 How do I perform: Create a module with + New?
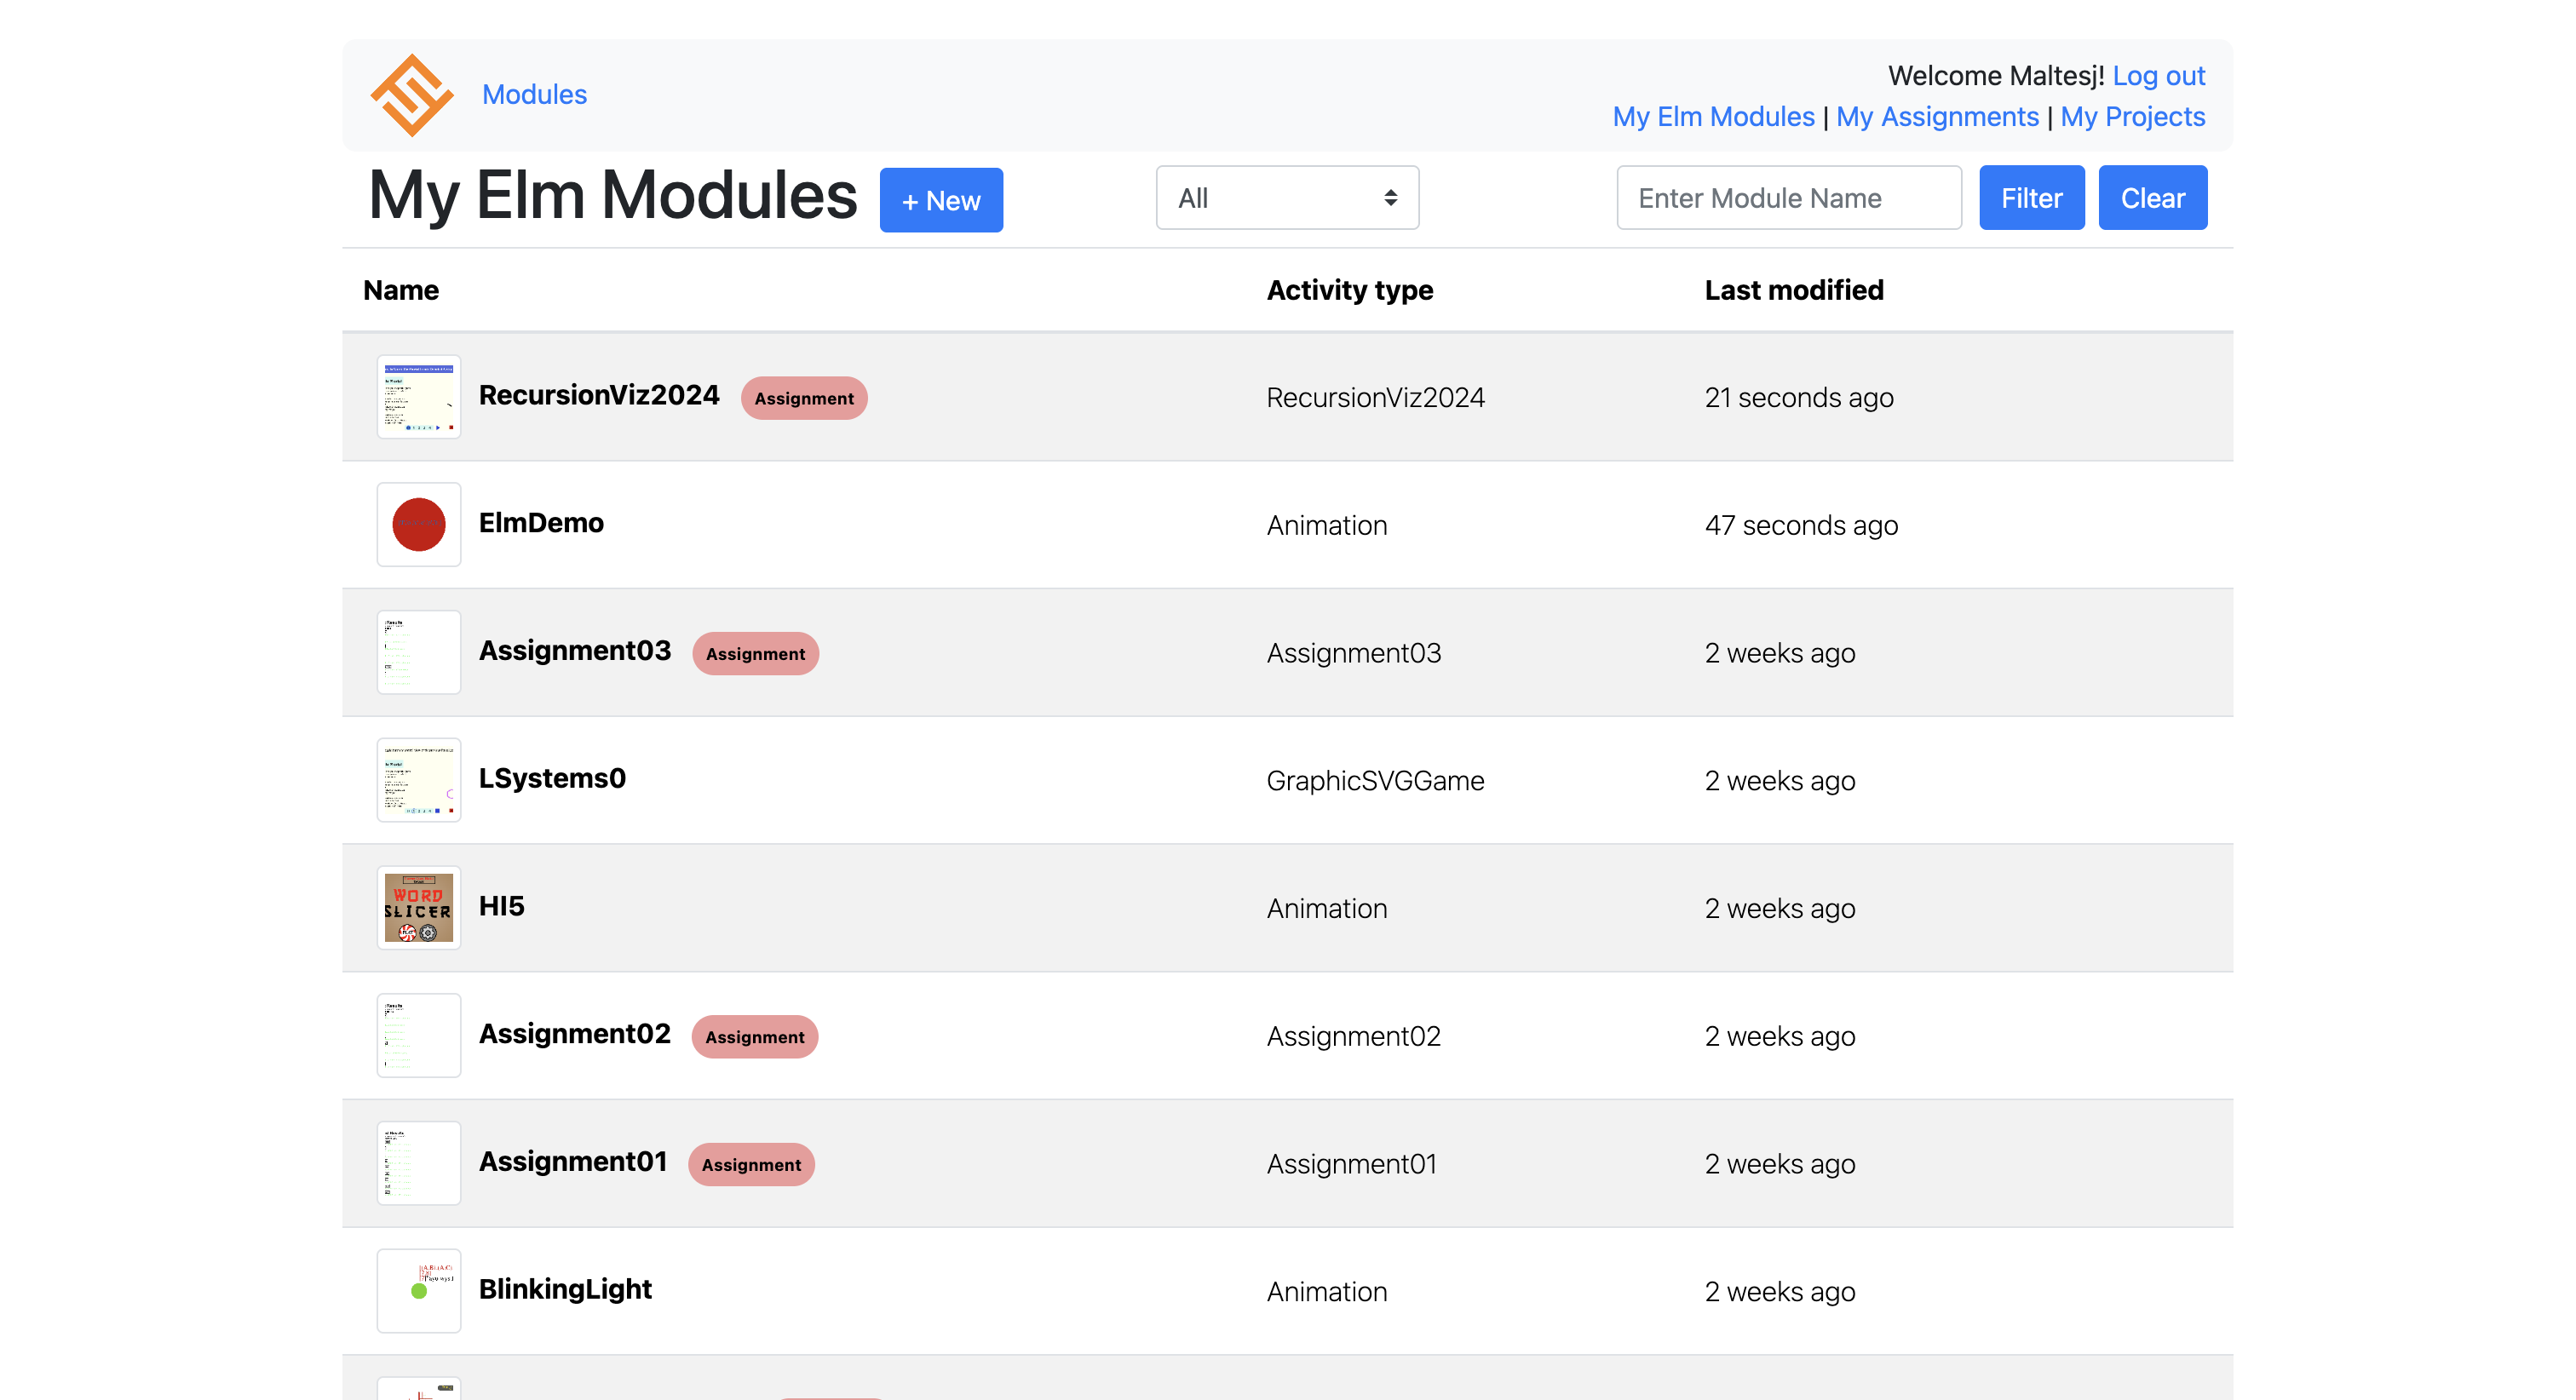[x=940, y=200]
